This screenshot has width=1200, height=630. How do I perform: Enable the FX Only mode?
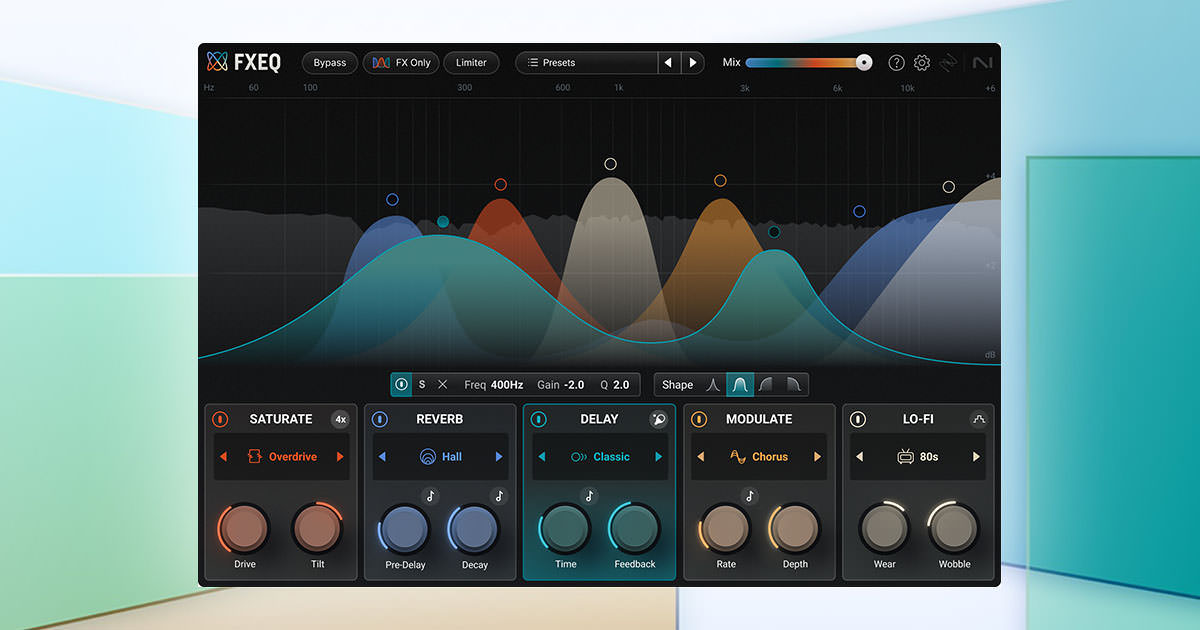pos(401,63)
